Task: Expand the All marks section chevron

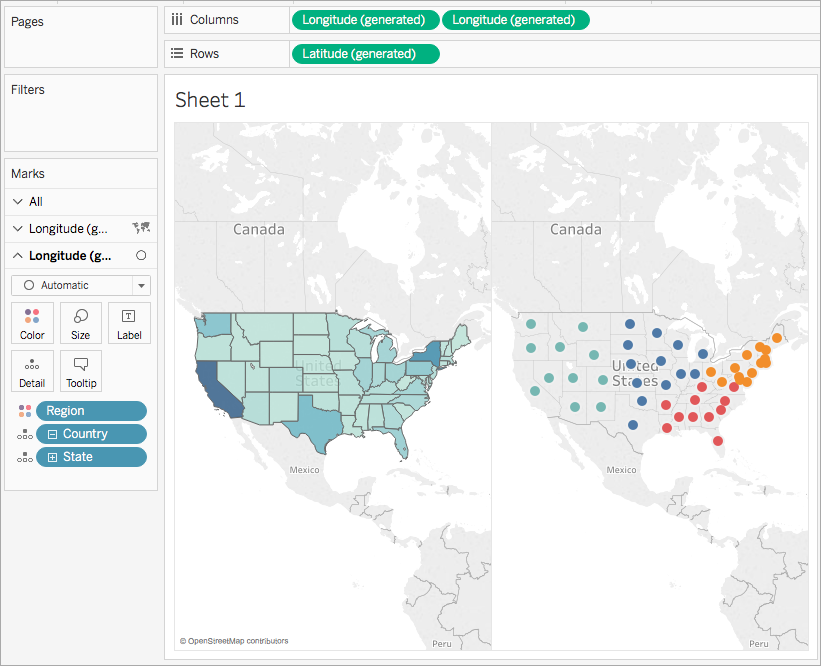Action: [18, 202]
